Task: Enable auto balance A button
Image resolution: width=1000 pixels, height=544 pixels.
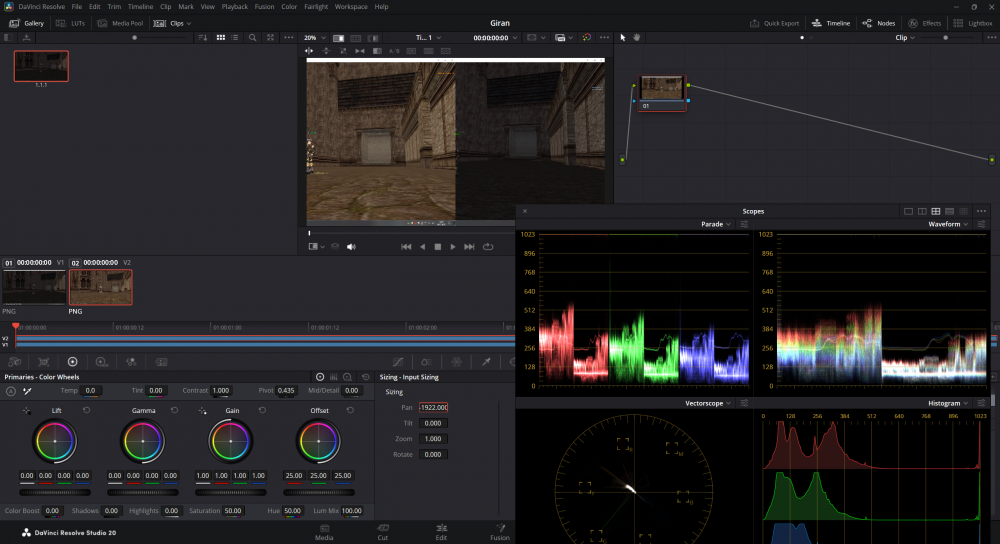Action: coord(11,391)
